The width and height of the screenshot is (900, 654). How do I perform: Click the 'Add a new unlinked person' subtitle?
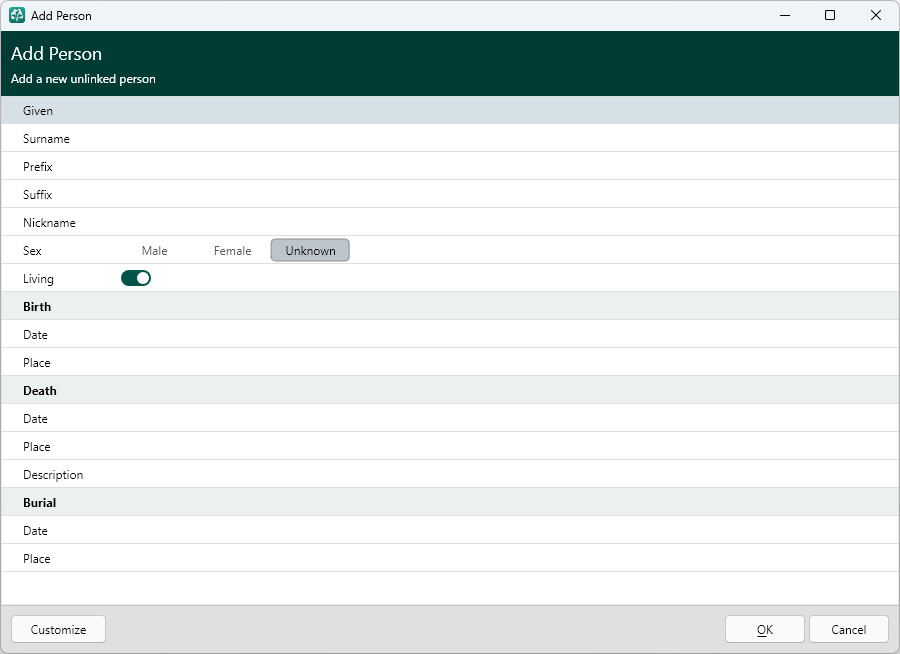[x=83, y=79]
